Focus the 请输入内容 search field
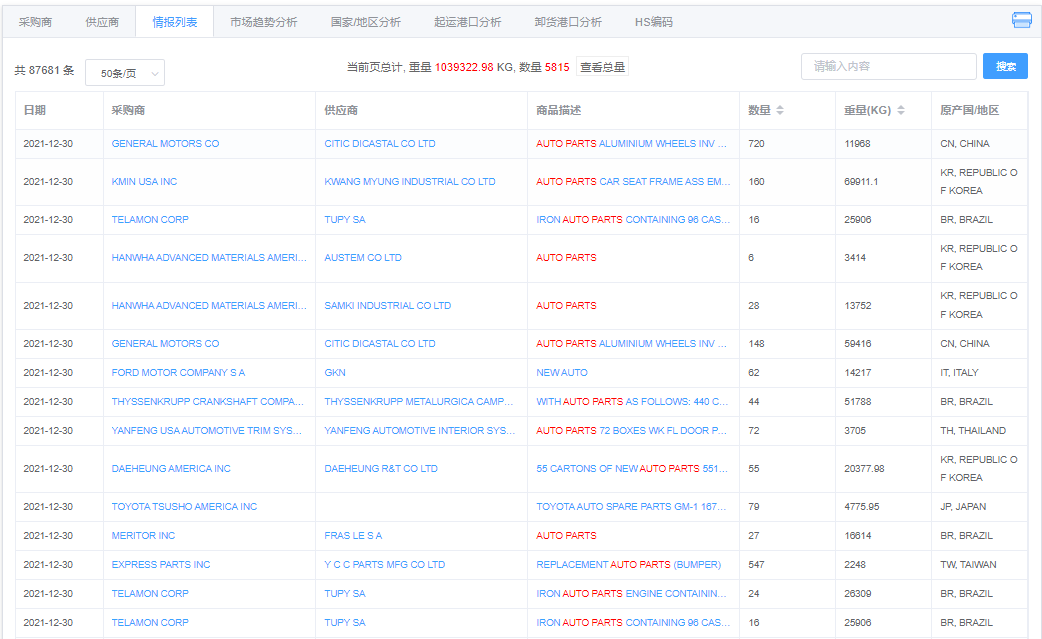The height and width of the screenshot is (639, 1042). pos(888,66)
